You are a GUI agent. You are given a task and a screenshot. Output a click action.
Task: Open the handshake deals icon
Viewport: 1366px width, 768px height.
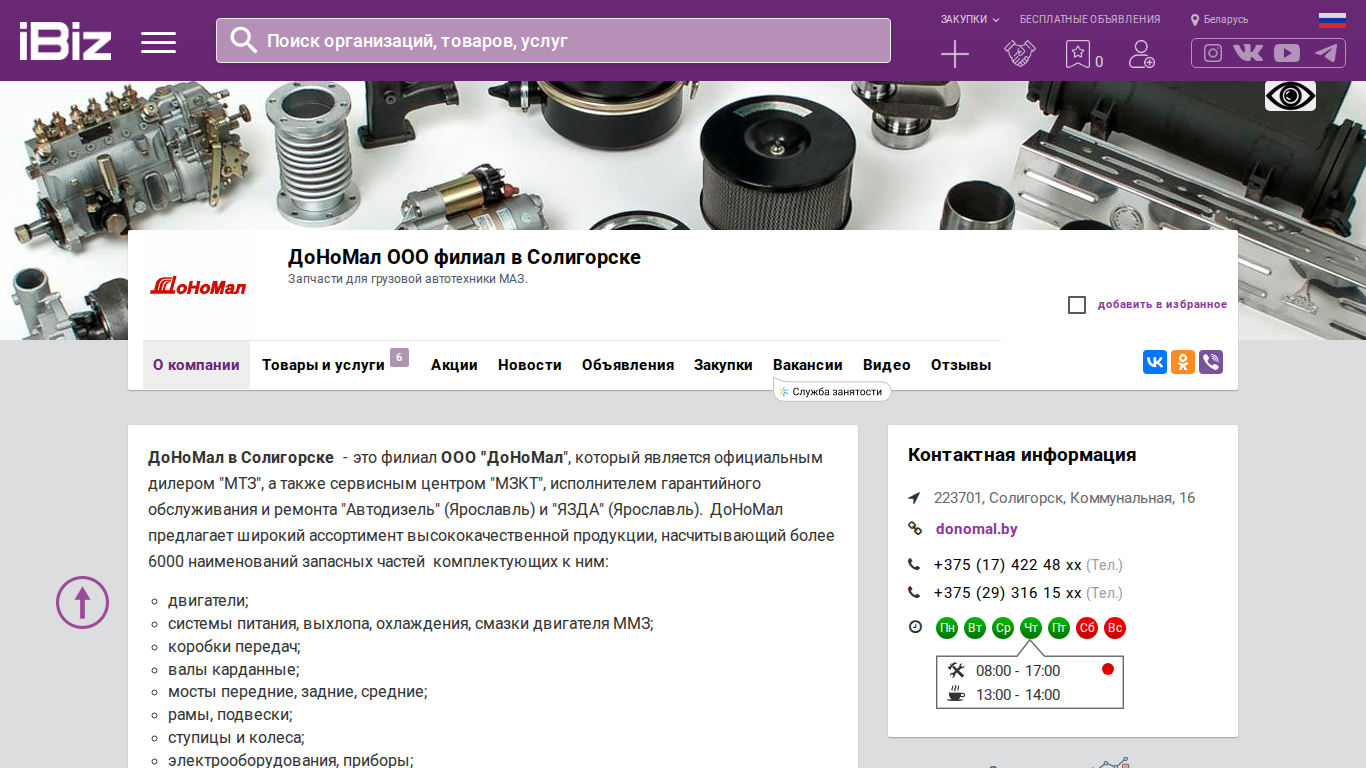1019,54
